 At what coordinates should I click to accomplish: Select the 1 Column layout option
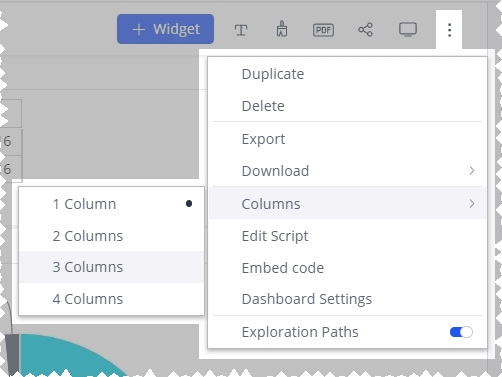112,204
